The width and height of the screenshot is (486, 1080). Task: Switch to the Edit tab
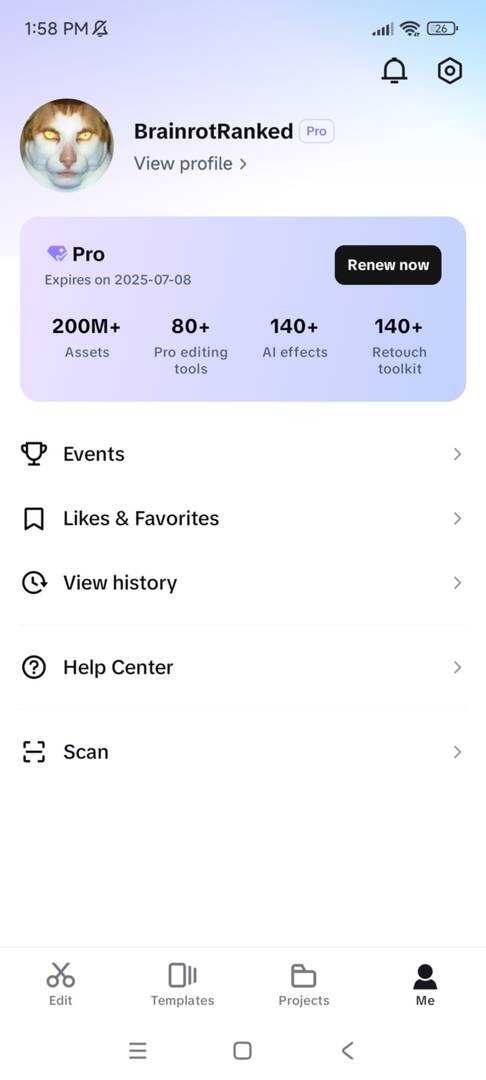(x=61, y=985)
